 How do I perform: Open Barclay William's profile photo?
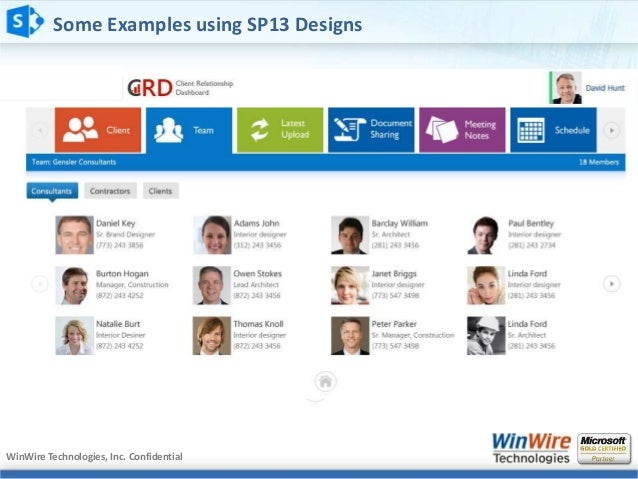[x=350, y=235]
